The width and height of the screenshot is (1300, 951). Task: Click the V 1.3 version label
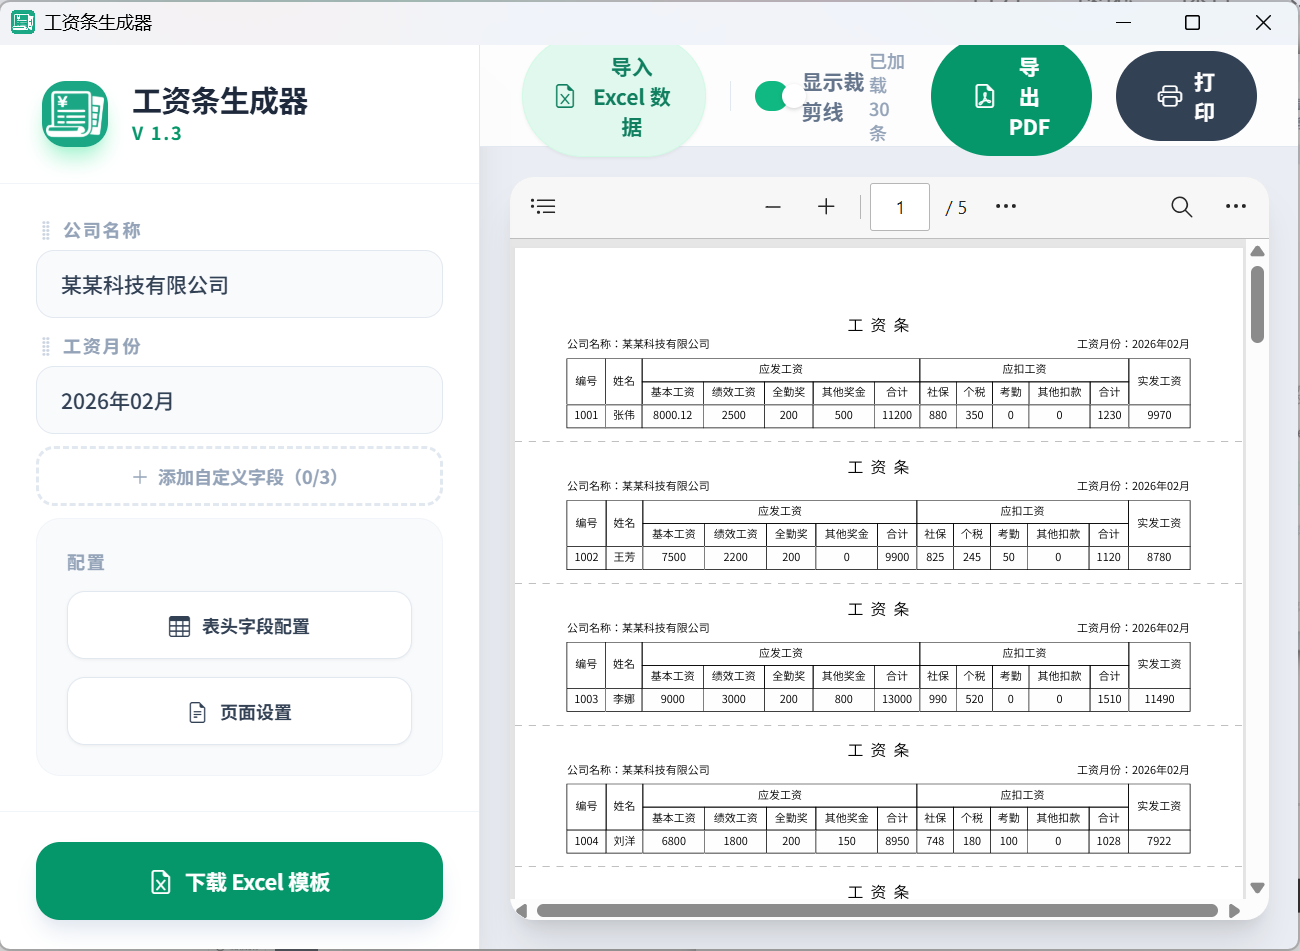(157, 134)
